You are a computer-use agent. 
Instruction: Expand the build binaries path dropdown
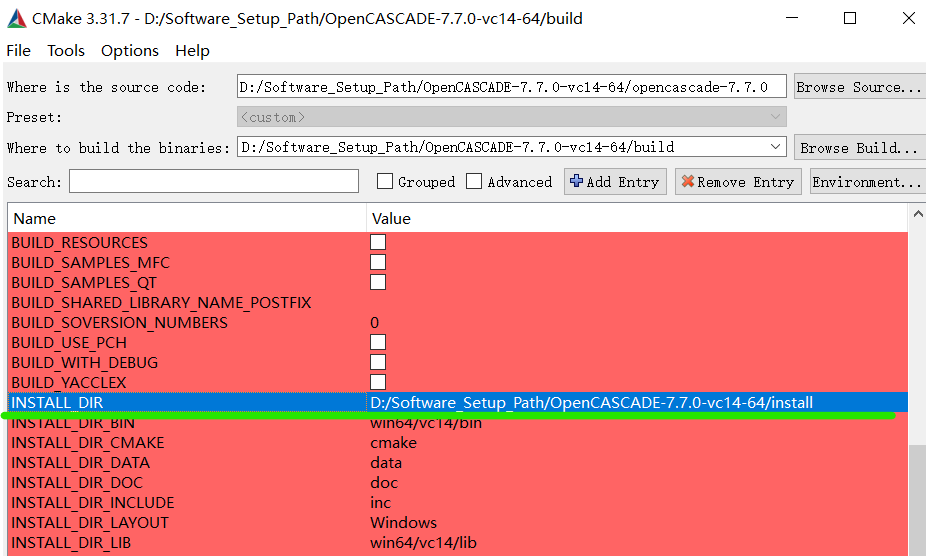tap(775, 147)
